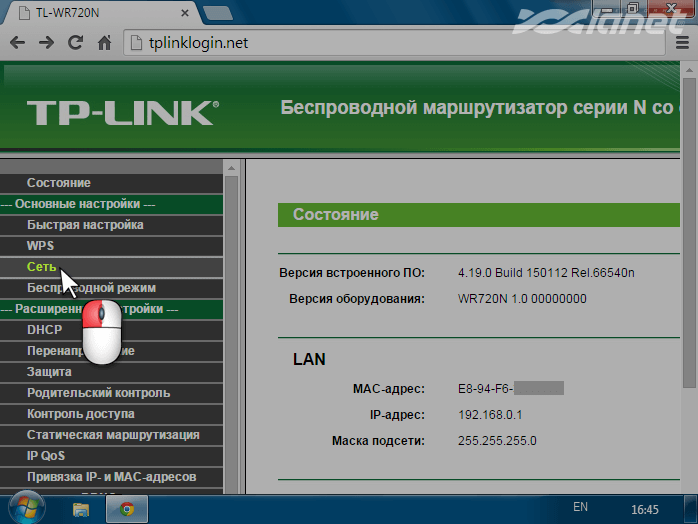Image resolution: width=698 pixels, height=524 pixels.
Task: Click the browser Back arrow
Action: point(17,43)
